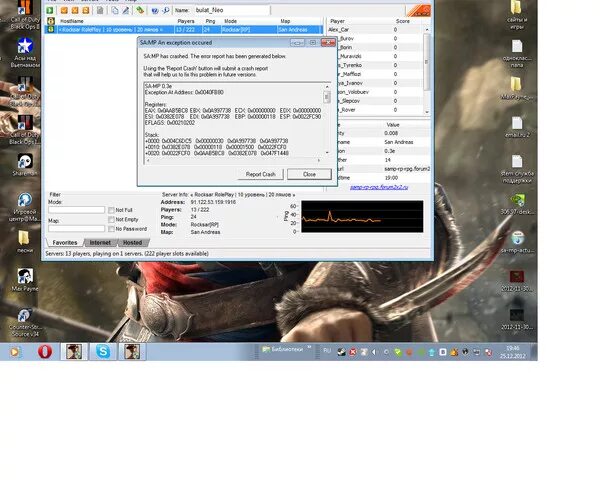Click player Alex_Car in player list
Viewport: 600px width, 480px height.
coord(338,29)
